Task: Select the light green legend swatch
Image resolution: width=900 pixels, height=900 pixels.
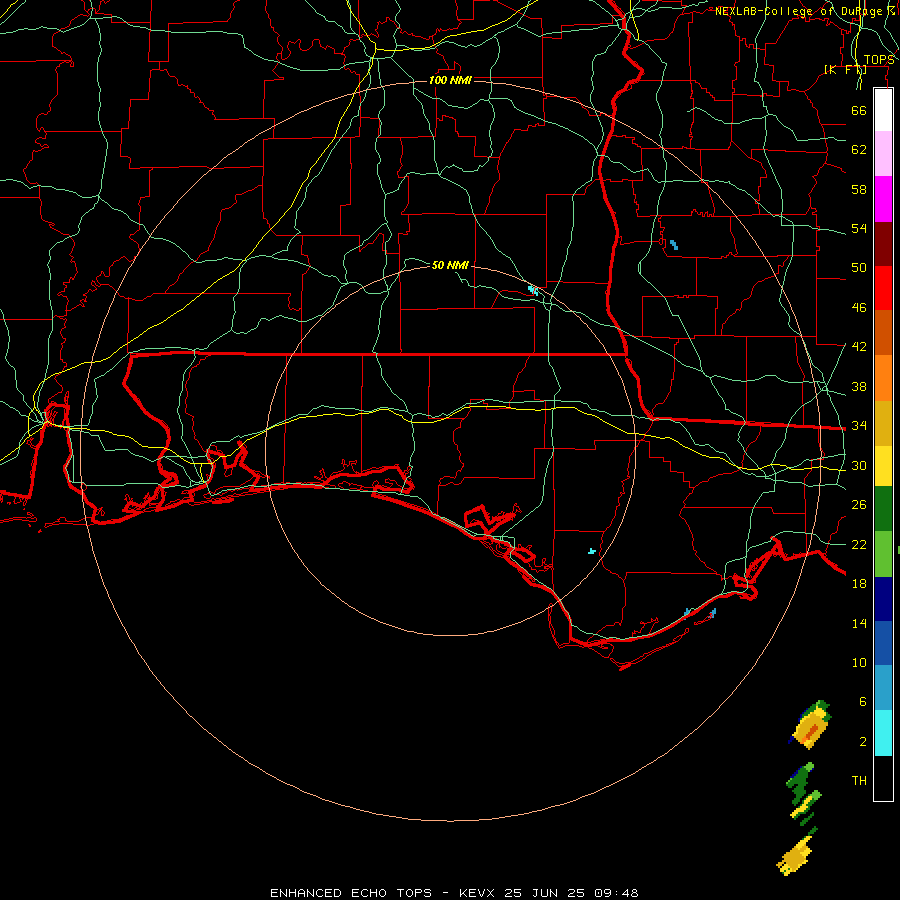Action: tap(883, 554)
